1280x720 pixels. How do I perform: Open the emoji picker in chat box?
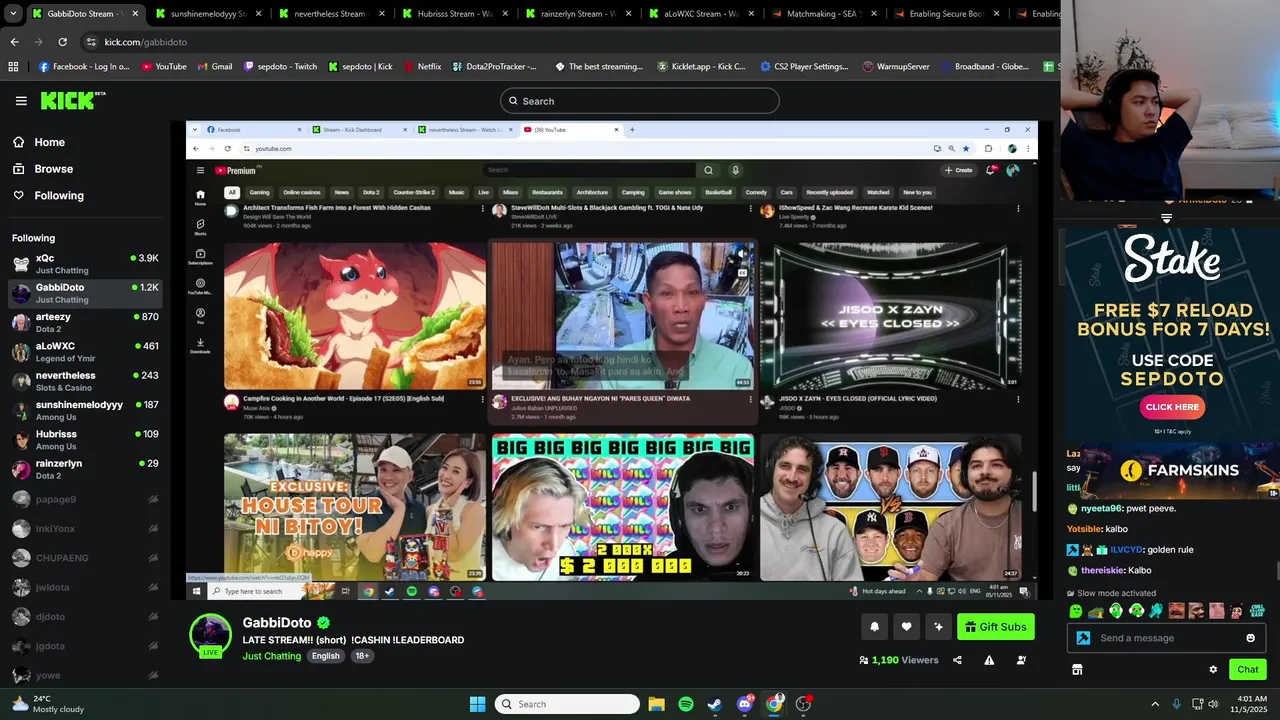click(1250, 638)
